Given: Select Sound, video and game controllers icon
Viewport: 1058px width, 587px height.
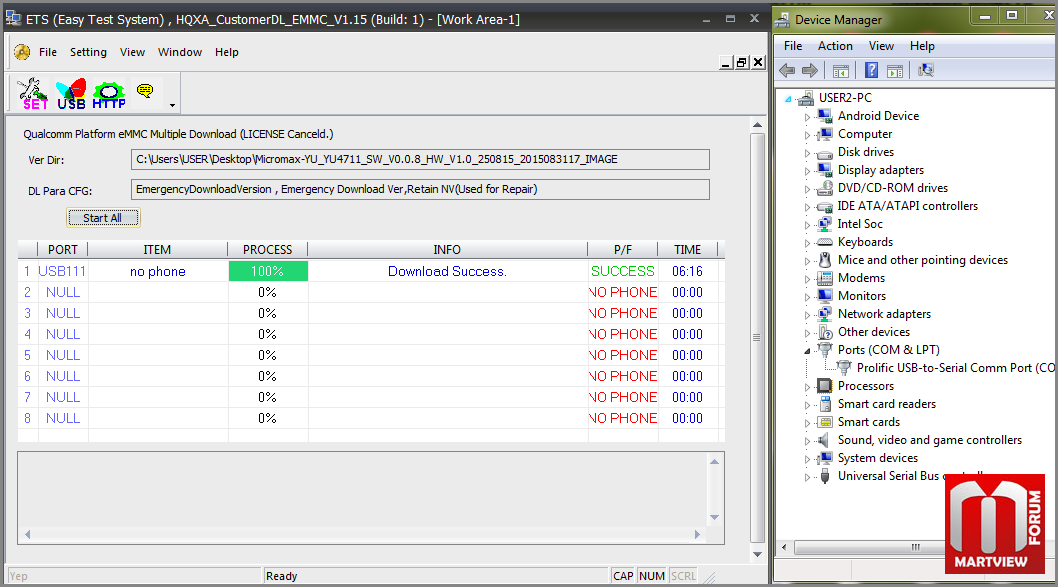Looking at the screenshot, I should point(824,440).
